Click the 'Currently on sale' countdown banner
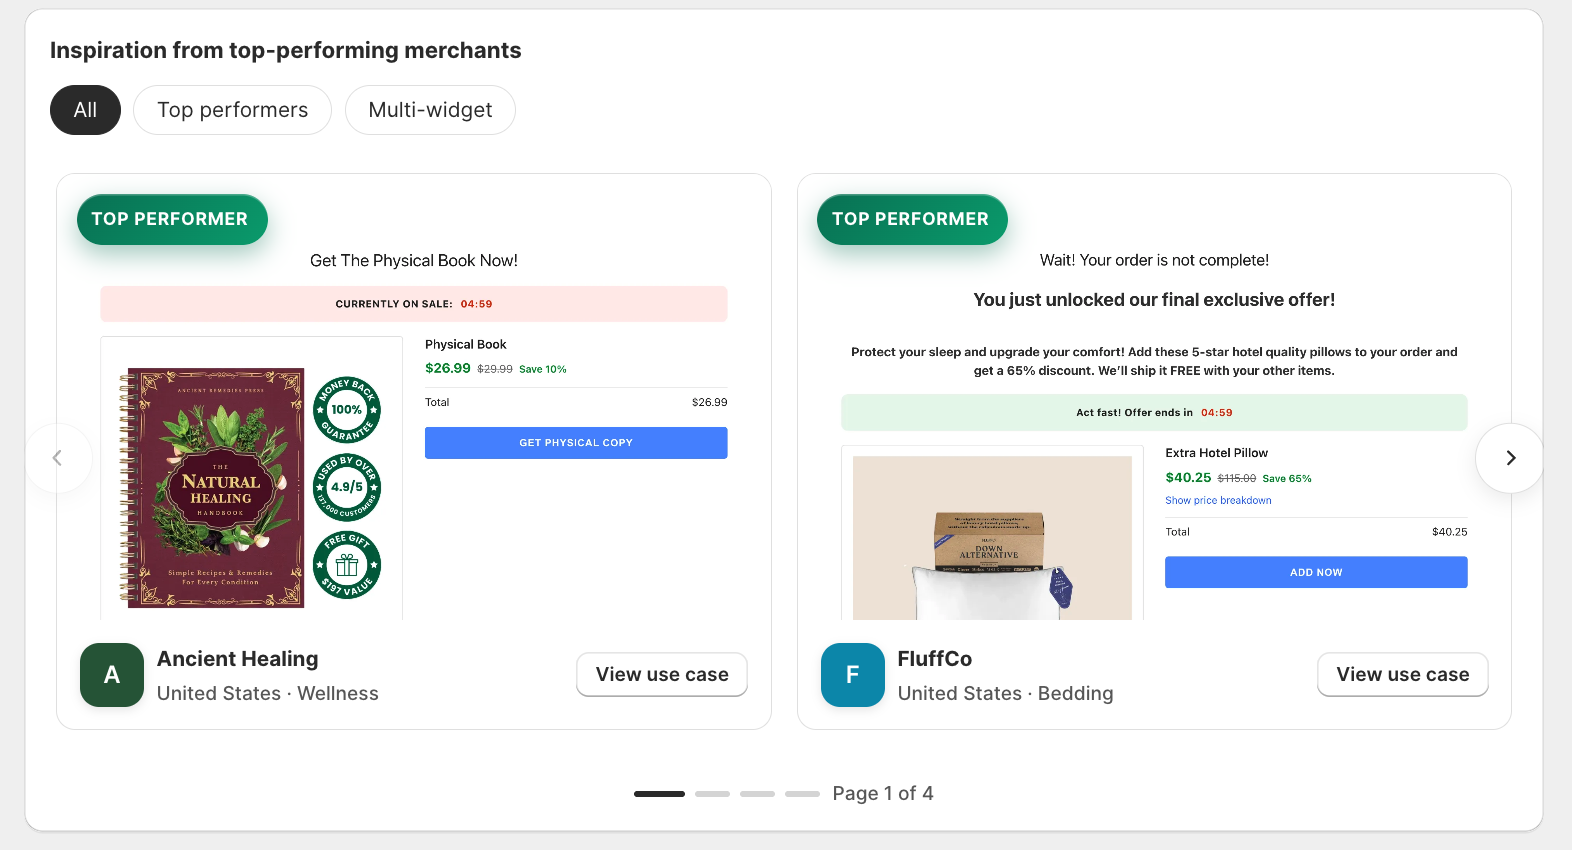This screenshot has height=850, width=1572. [x=414, y=304]
